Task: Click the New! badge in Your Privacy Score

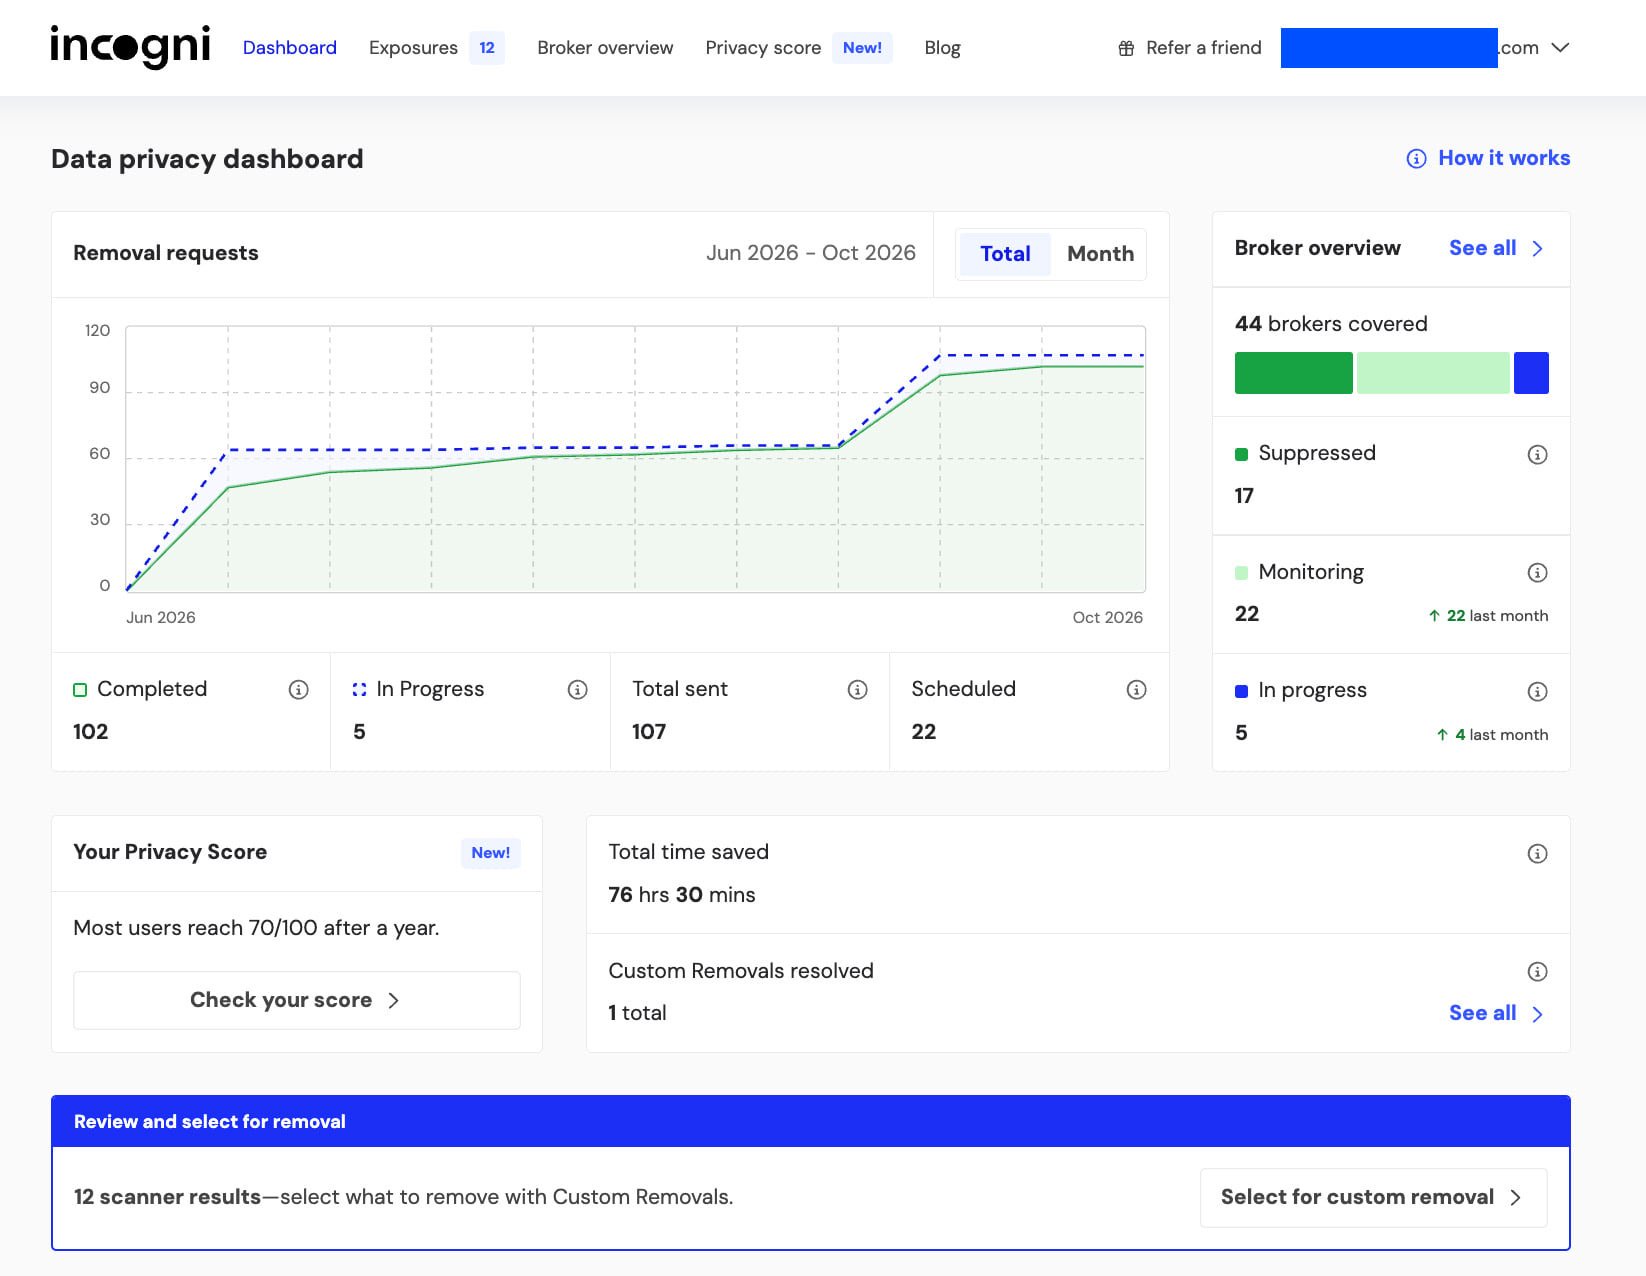Action: pyautogui.click(x=490, y=853)
